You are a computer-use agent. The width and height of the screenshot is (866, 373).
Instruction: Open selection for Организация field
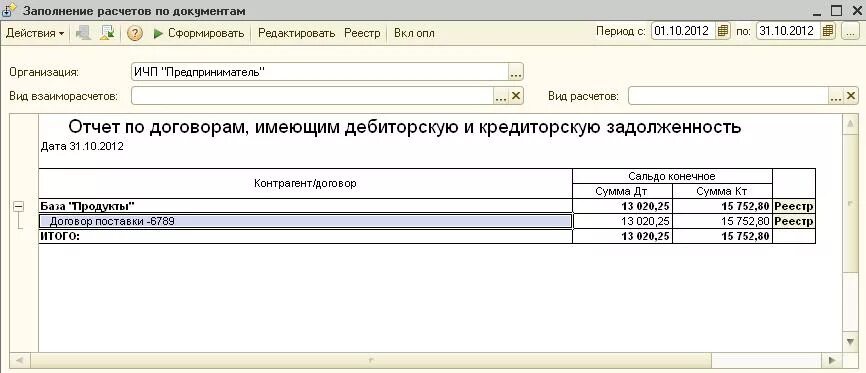pyautogui.click(x=515, y=72)
